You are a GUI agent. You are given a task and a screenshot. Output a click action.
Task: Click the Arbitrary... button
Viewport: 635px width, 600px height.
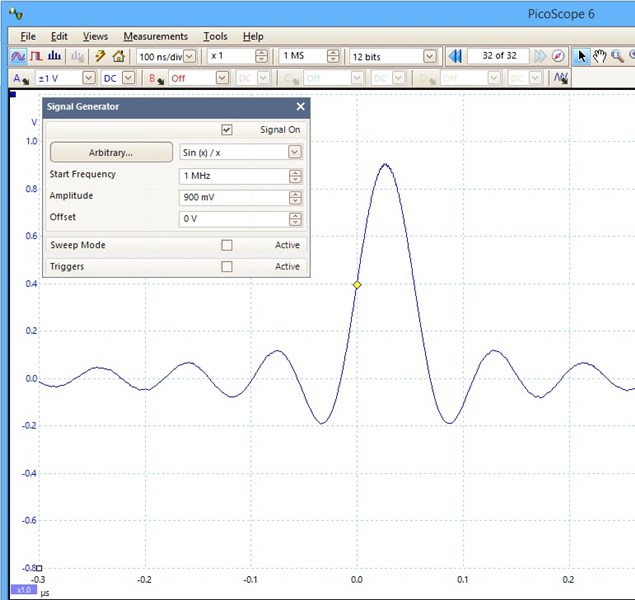click(x=111, y=152)
